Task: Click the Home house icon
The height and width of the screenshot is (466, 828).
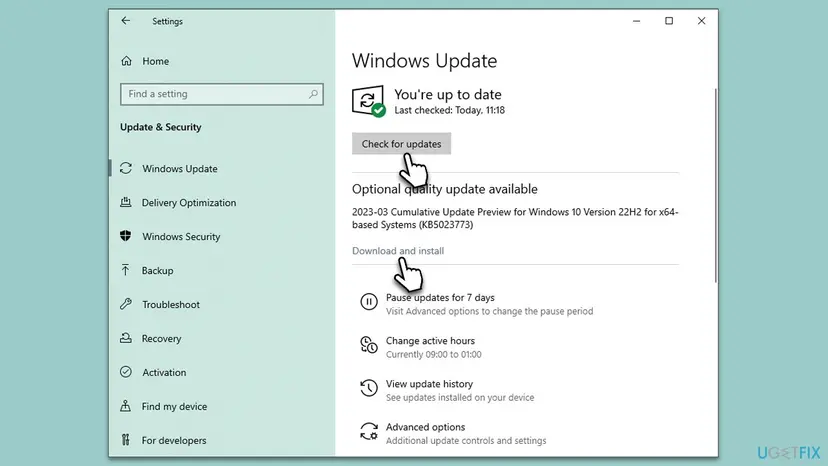Action: point(126,61)
